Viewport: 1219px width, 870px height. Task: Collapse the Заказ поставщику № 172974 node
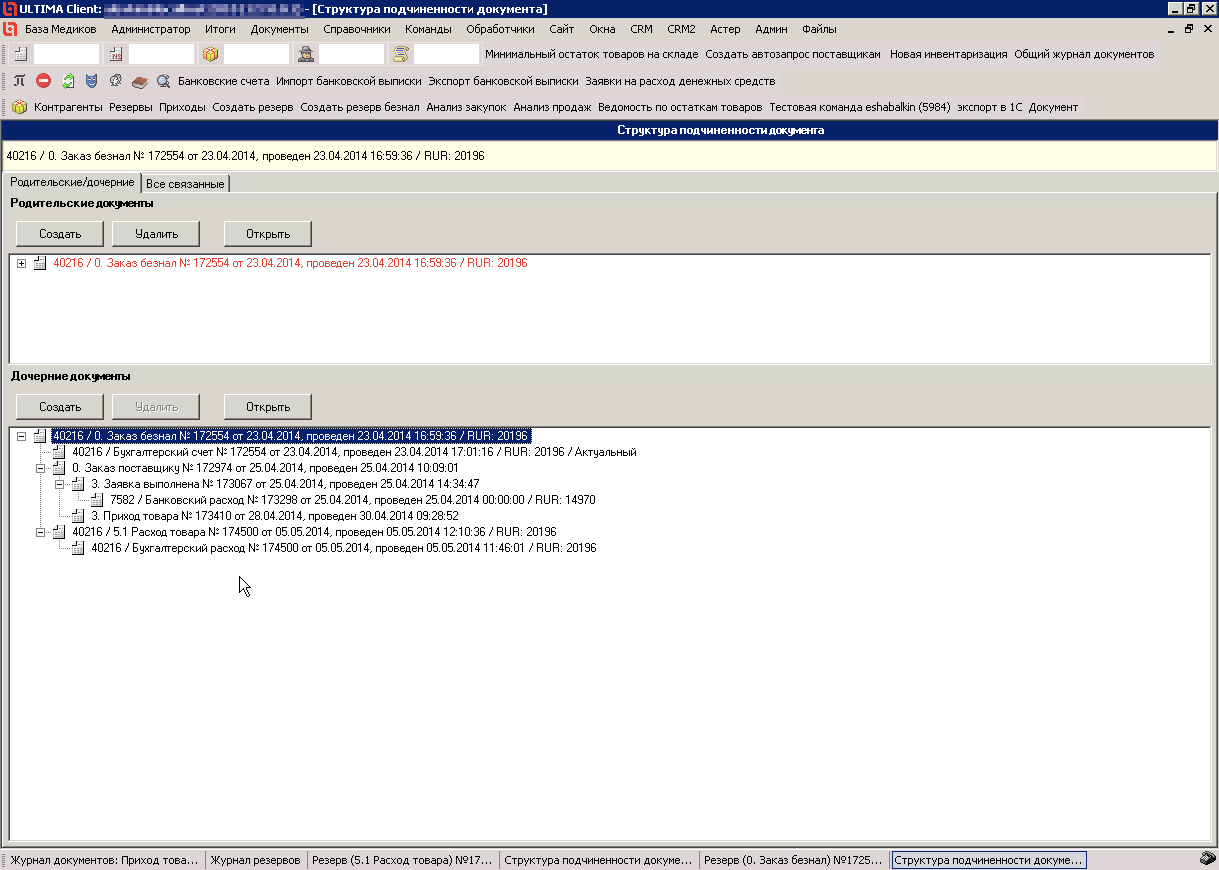click(x=41, y=468)
